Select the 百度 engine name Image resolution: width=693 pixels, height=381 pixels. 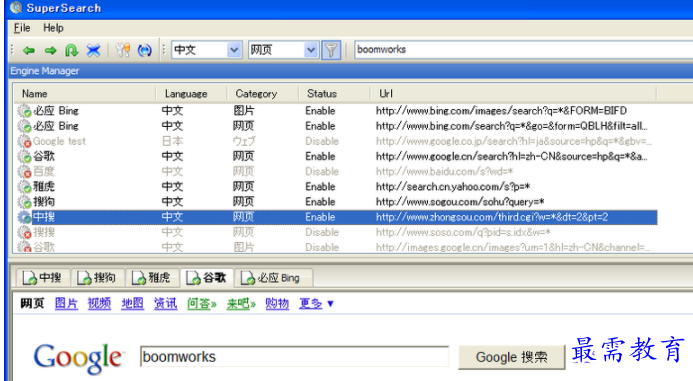coord(44,171)
